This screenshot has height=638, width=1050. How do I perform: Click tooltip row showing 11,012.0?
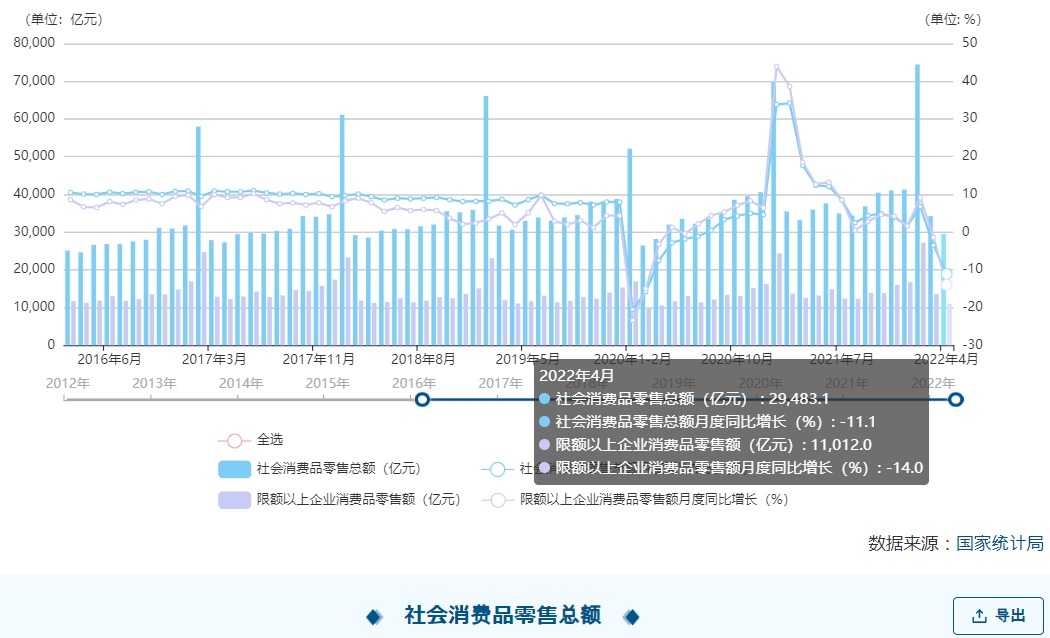pyautogui.click(x=705, y=445)
